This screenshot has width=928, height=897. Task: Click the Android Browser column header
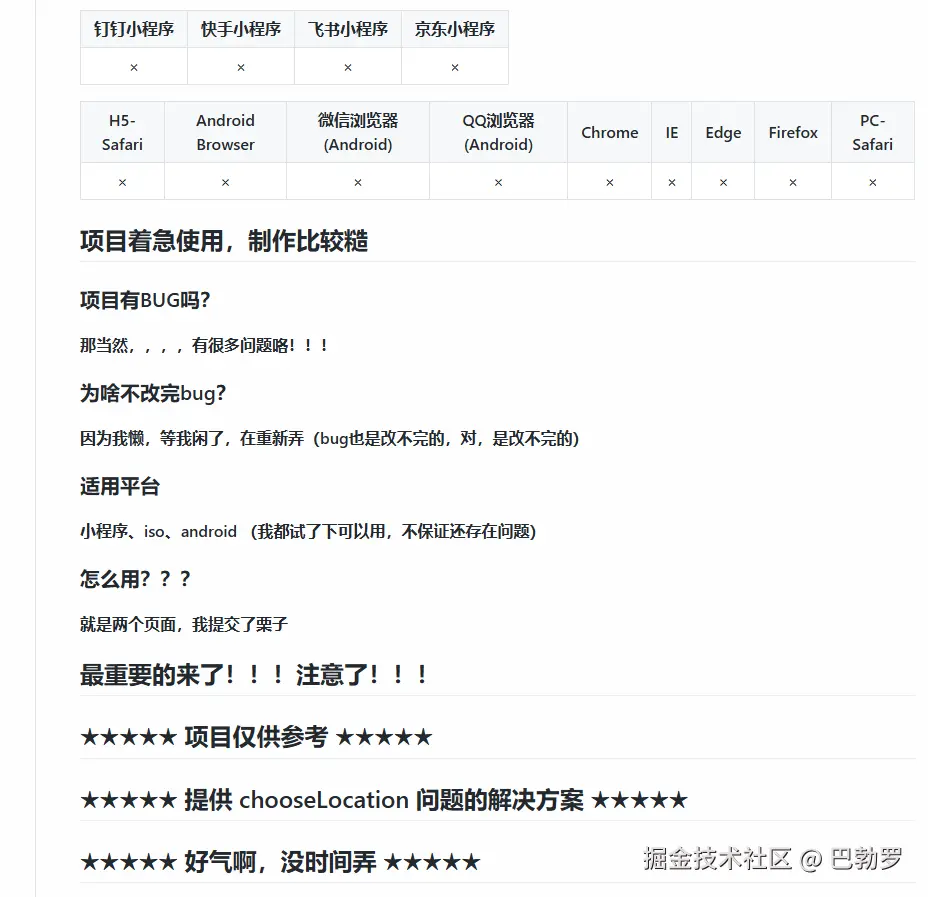[x=225, y=132]
